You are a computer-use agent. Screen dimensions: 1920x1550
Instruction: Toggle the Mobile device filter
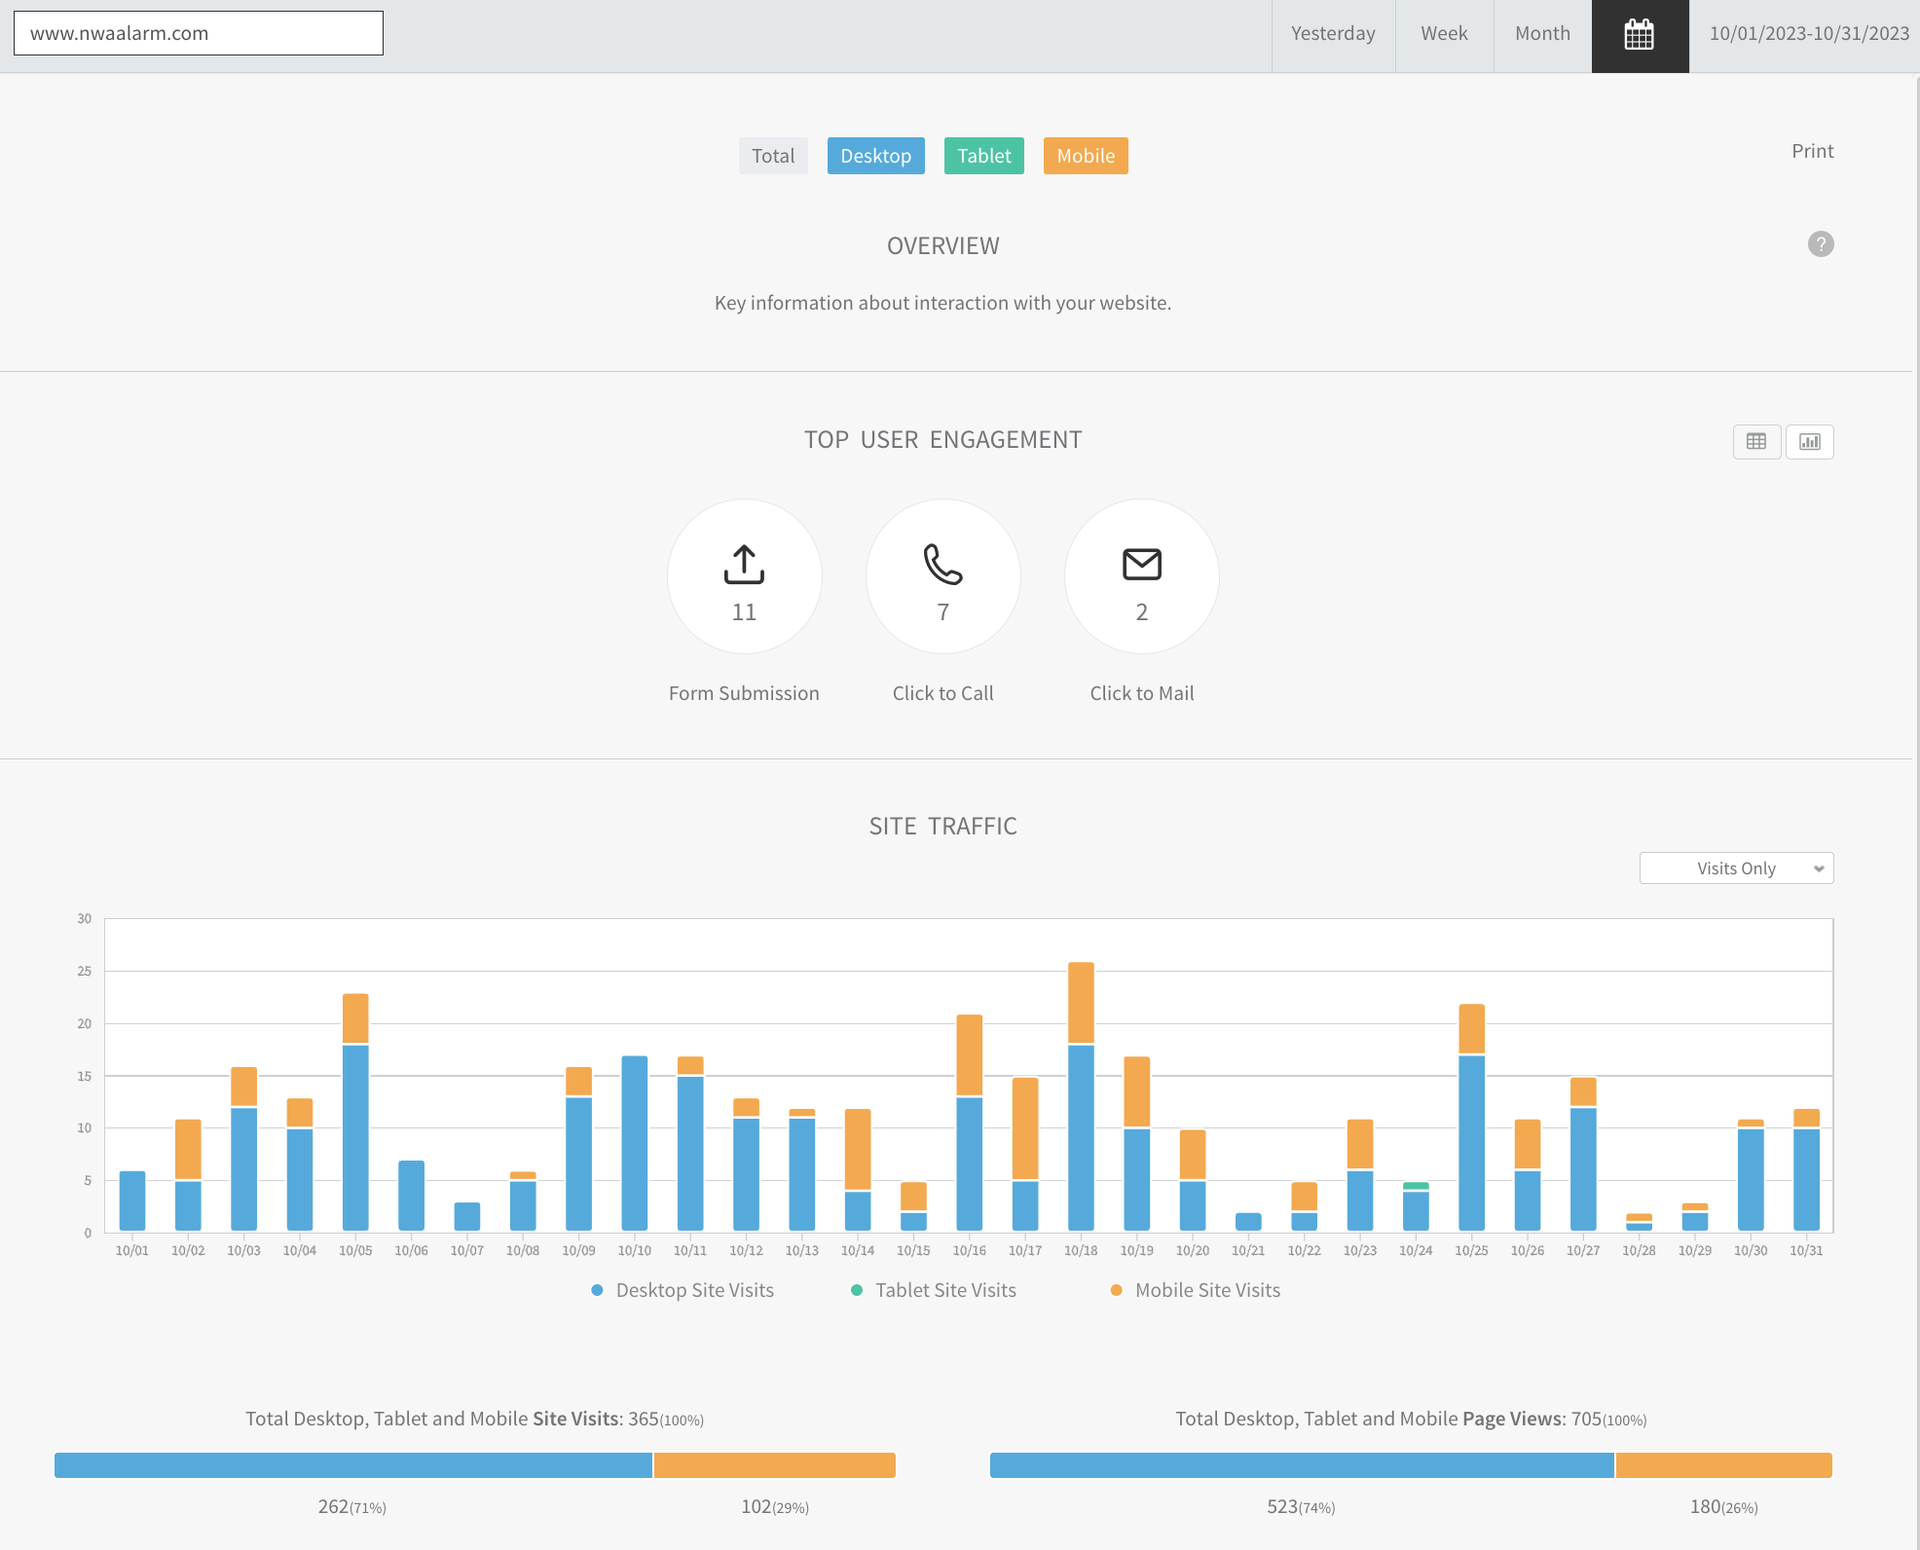pos(1085,156)
